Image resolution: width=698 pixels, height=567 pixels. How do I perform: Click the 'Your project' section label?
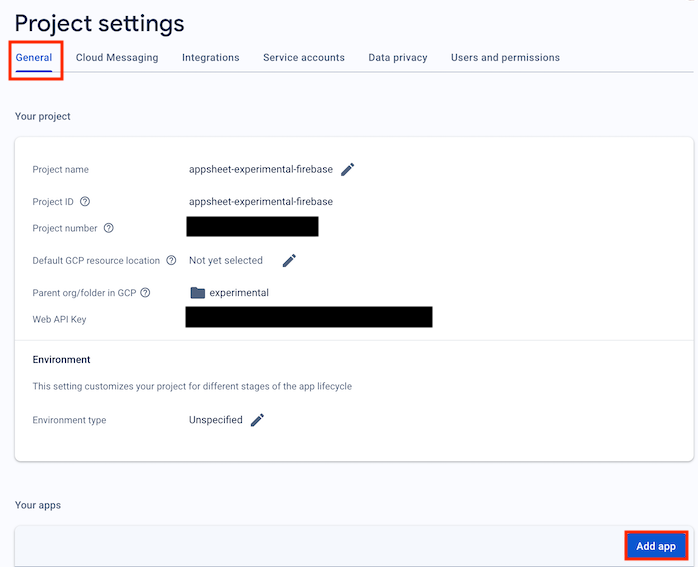point(43,116)
